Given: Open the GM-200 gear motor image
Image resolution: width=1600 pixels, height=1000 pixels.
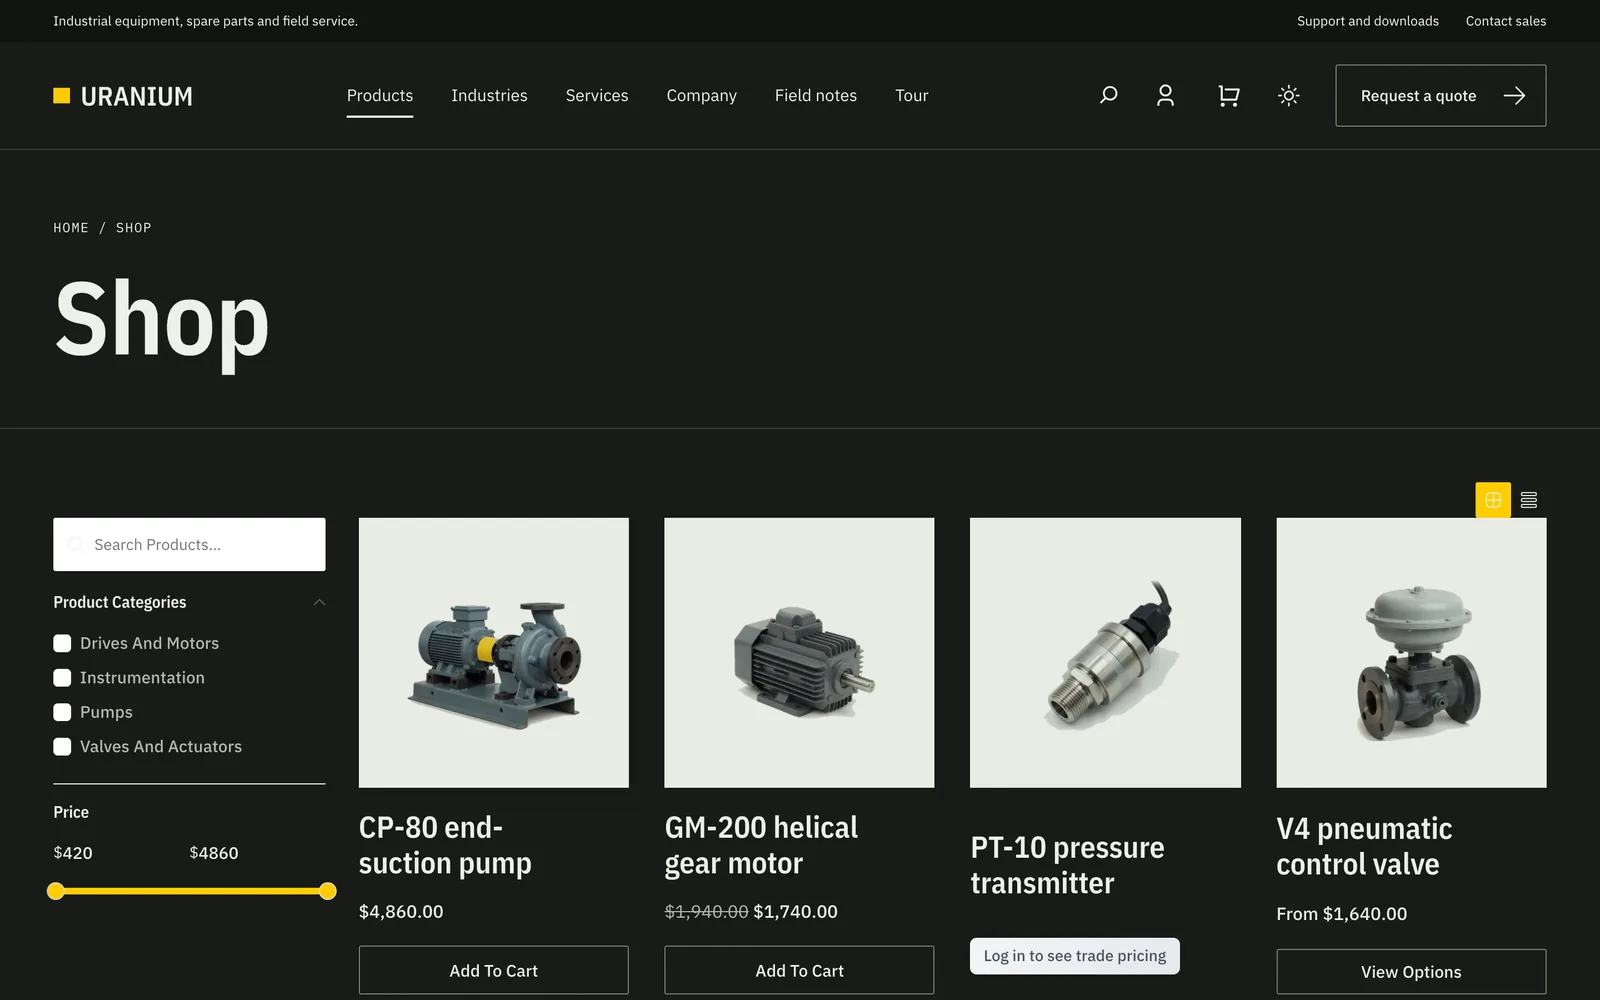Looking at the screenshot, I should (799, 652).
